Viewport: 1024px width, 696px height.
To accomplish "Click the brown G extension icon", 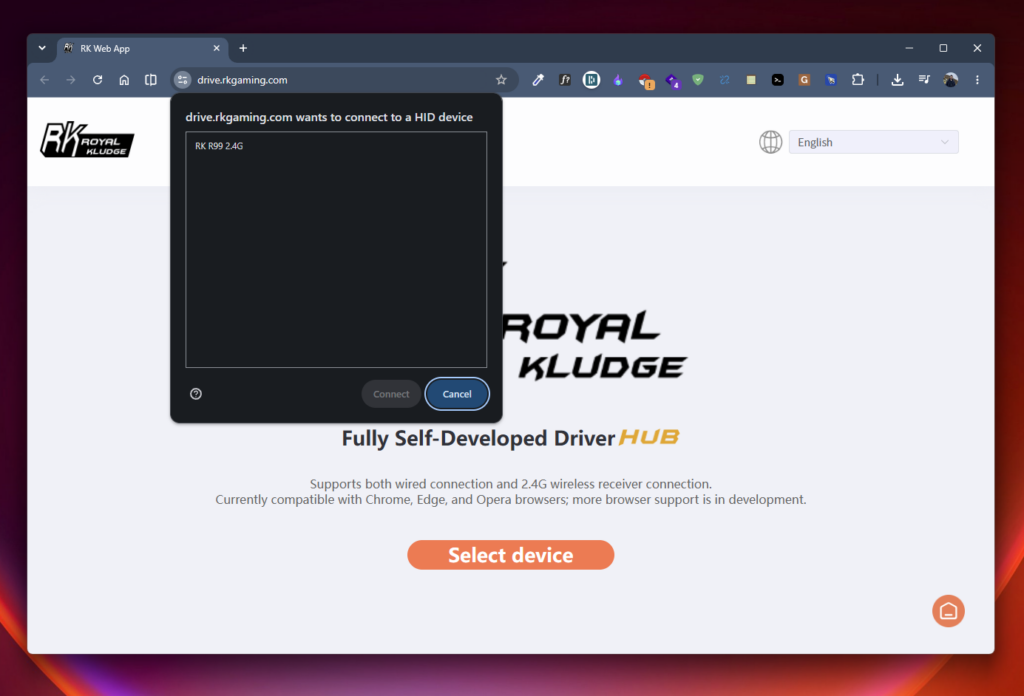I will [x=805, y=80].
